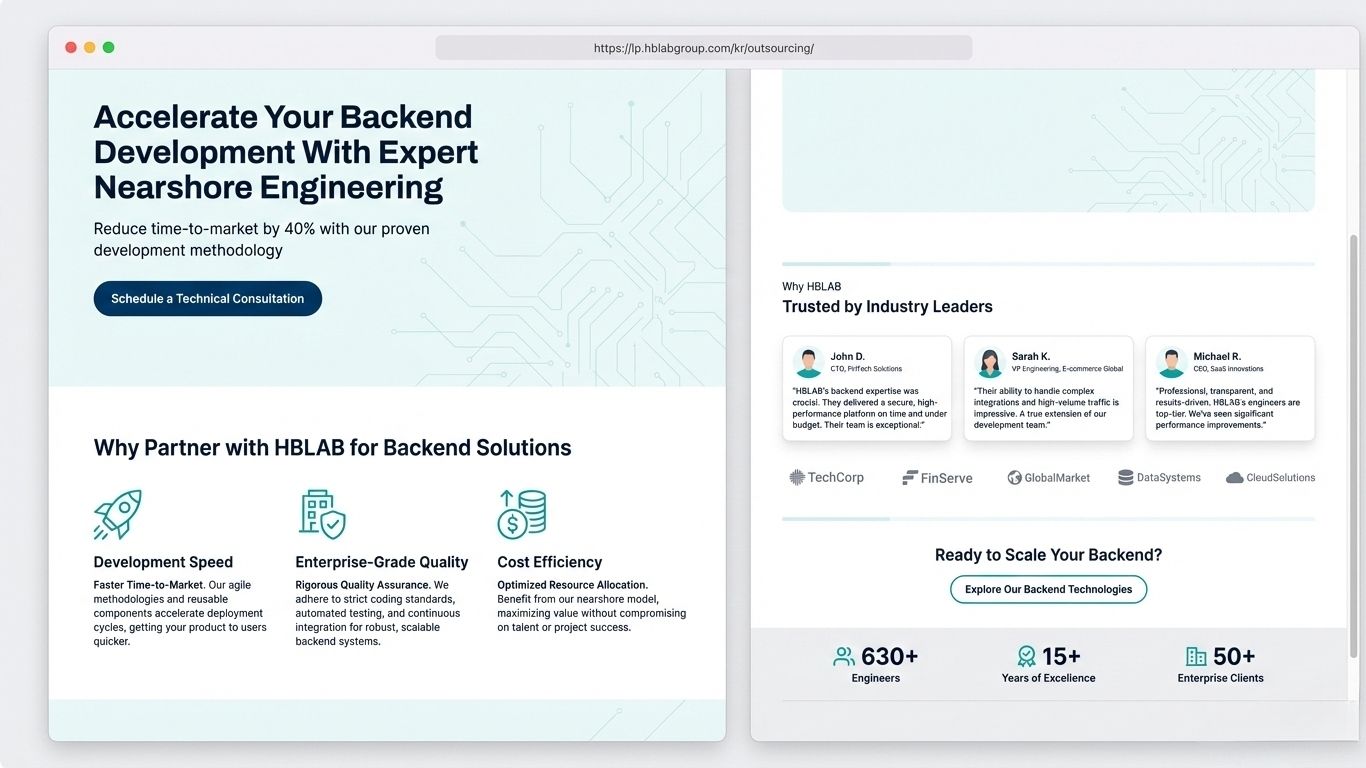This screenshot has width=1366, height=768.
Task: Click the Cost Efficiency dollar coins icon
Action: pyautogui.click(x=521, y=512)
